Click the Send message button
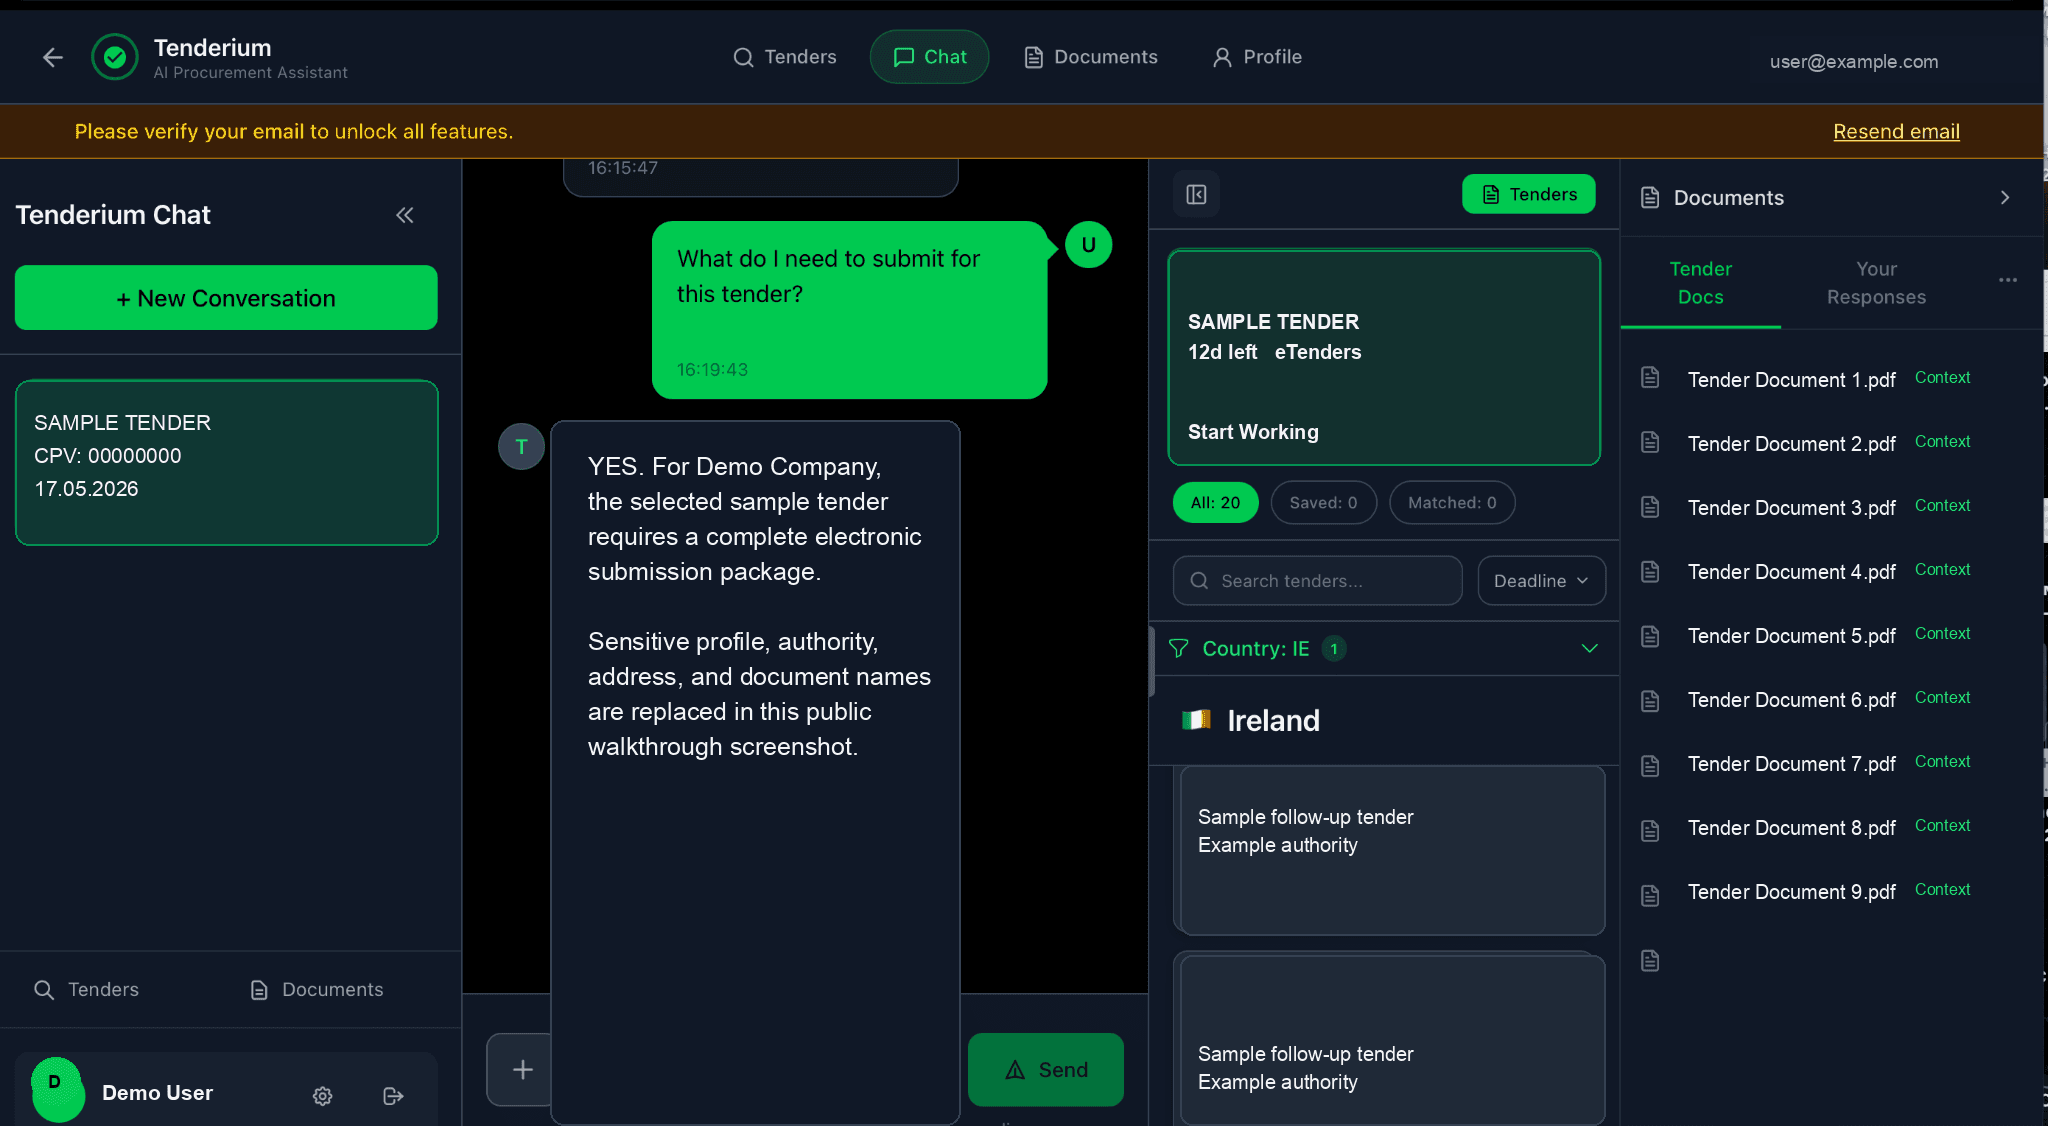The height and width of the screenshot is (1126, 2048). point(1046,1070)
